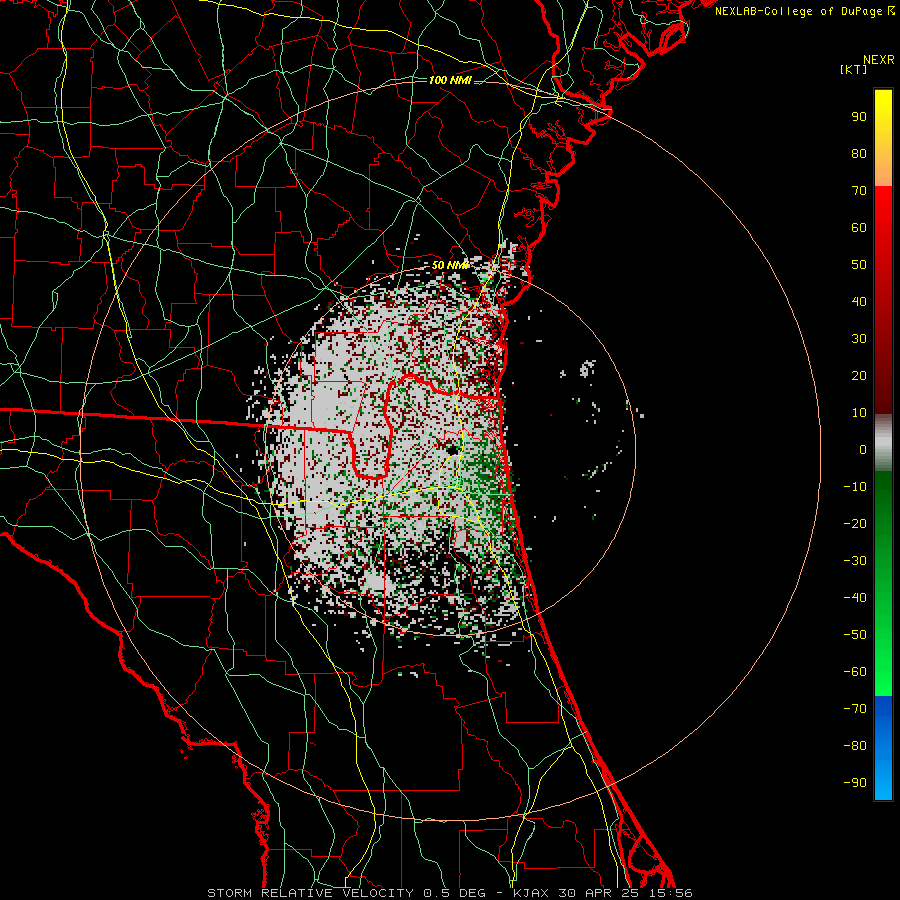Image resolution: width=900 pixels, height=900 pixels.
Task: Click the -70 value on velocity scale
Action: (855, 709)
